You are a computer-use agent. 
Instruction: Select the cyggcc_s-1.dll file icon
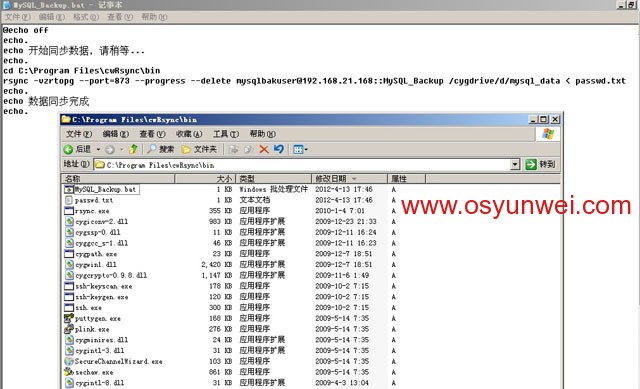[x=69, y=243]
